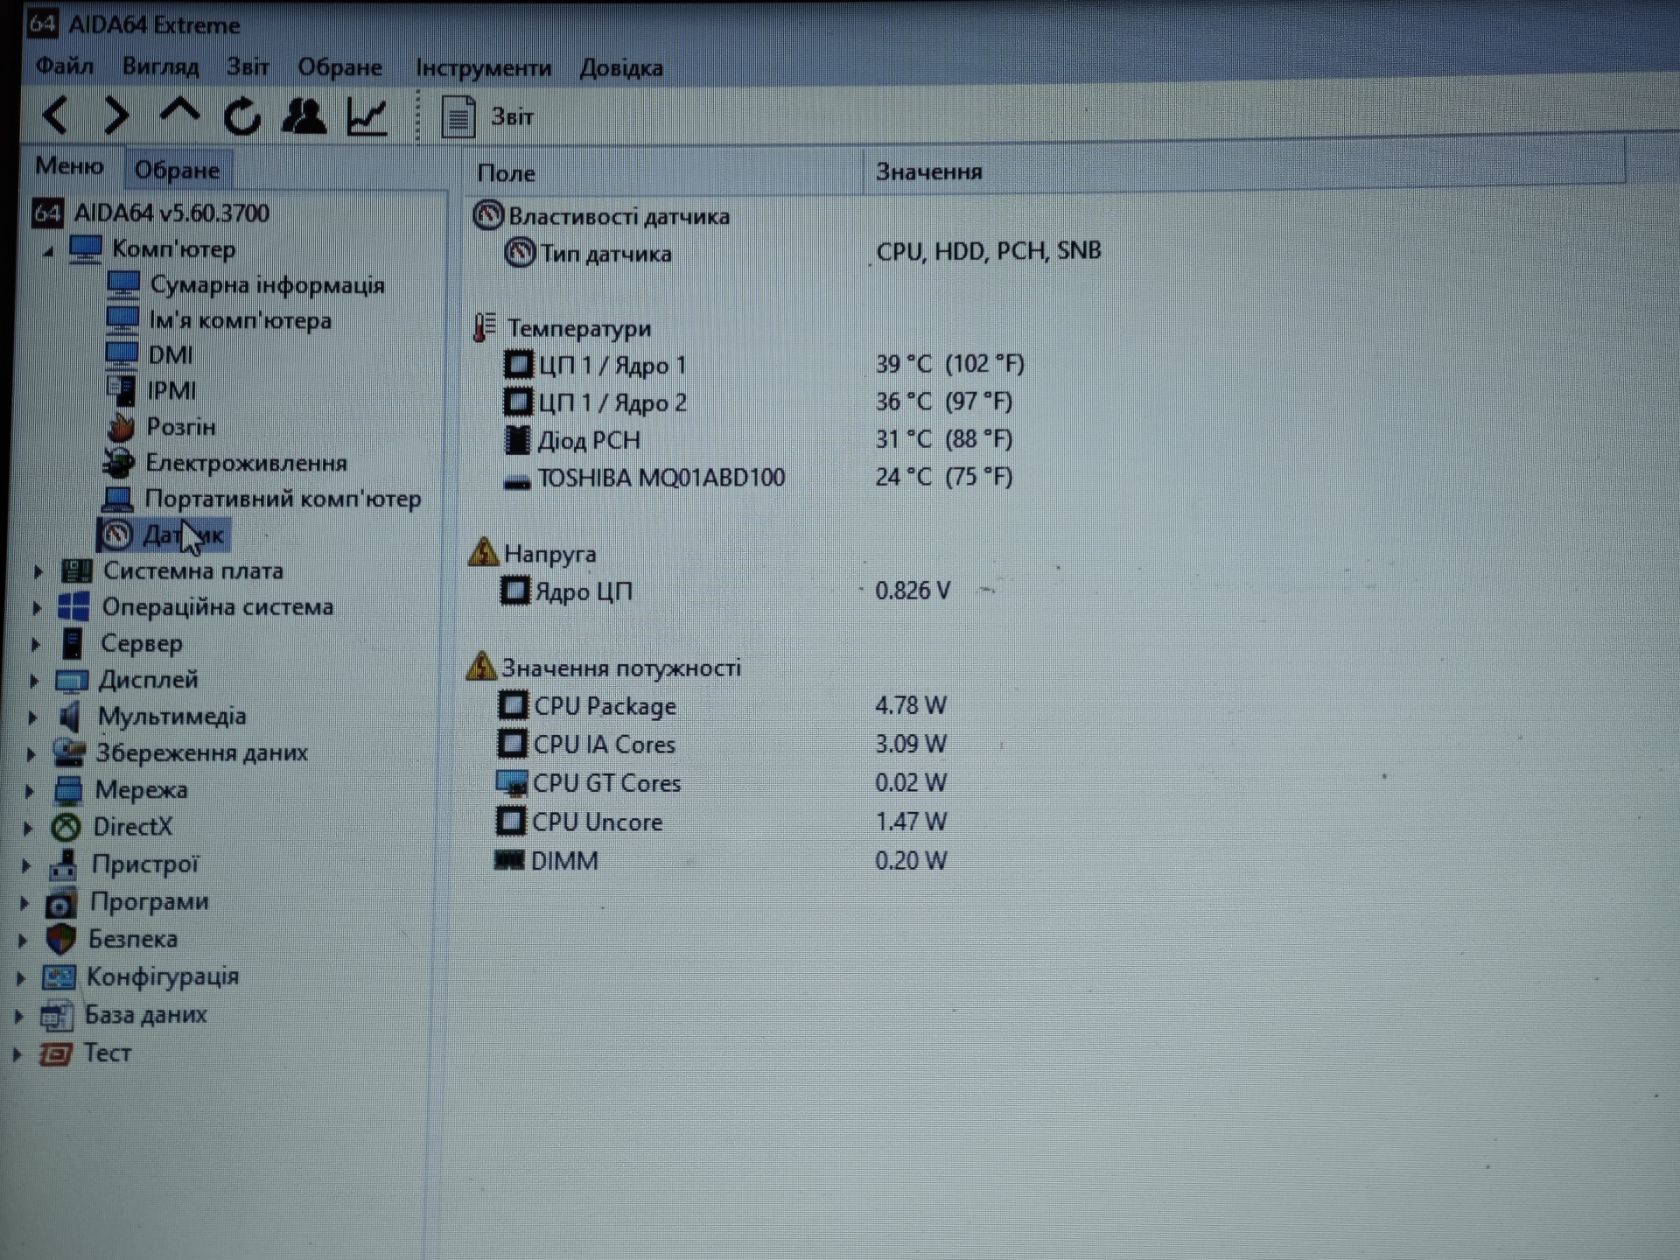1680x1260 pixels.
Task: Switch to the Меню tab
Action: tap(69, 166)
